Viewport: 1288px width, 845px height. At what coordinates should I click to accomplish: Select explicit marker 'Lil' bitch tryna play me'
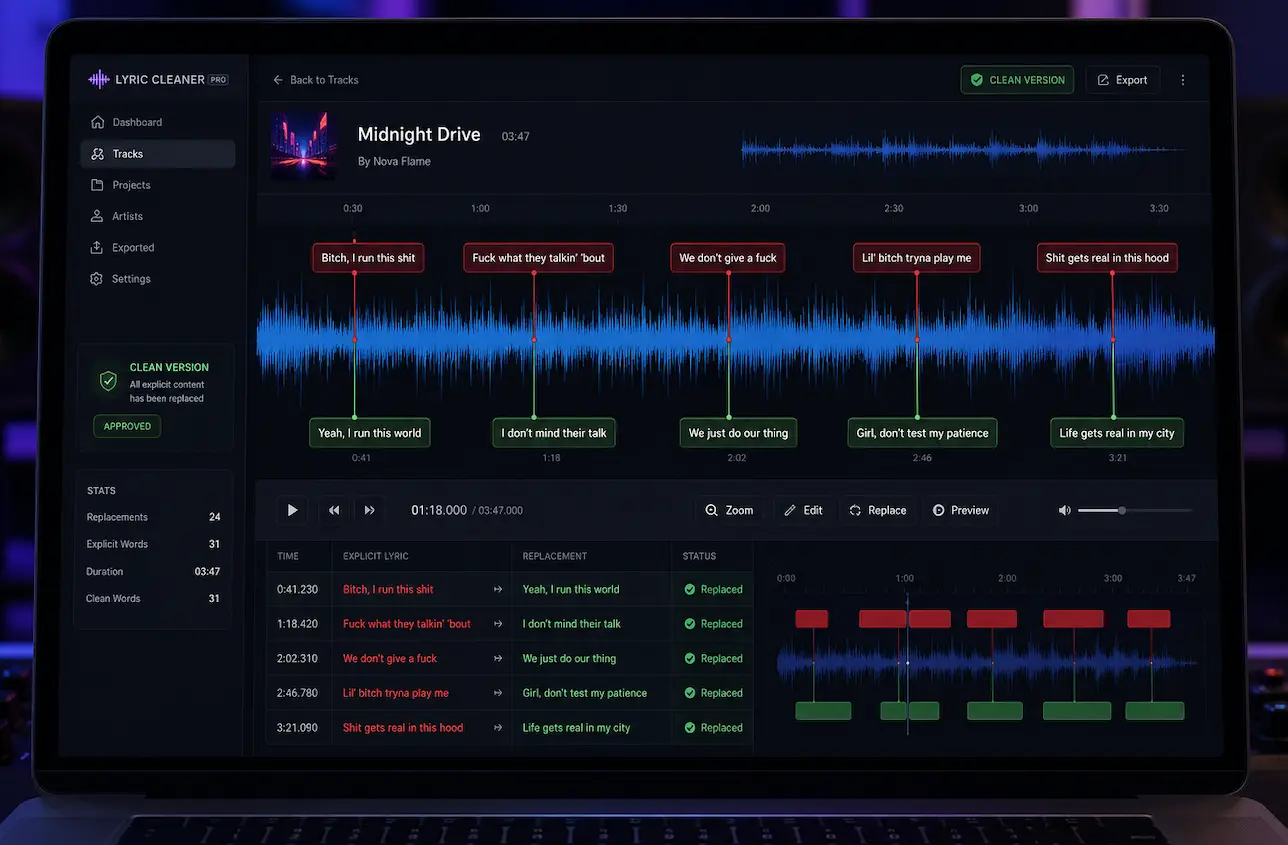coord(917,258)
